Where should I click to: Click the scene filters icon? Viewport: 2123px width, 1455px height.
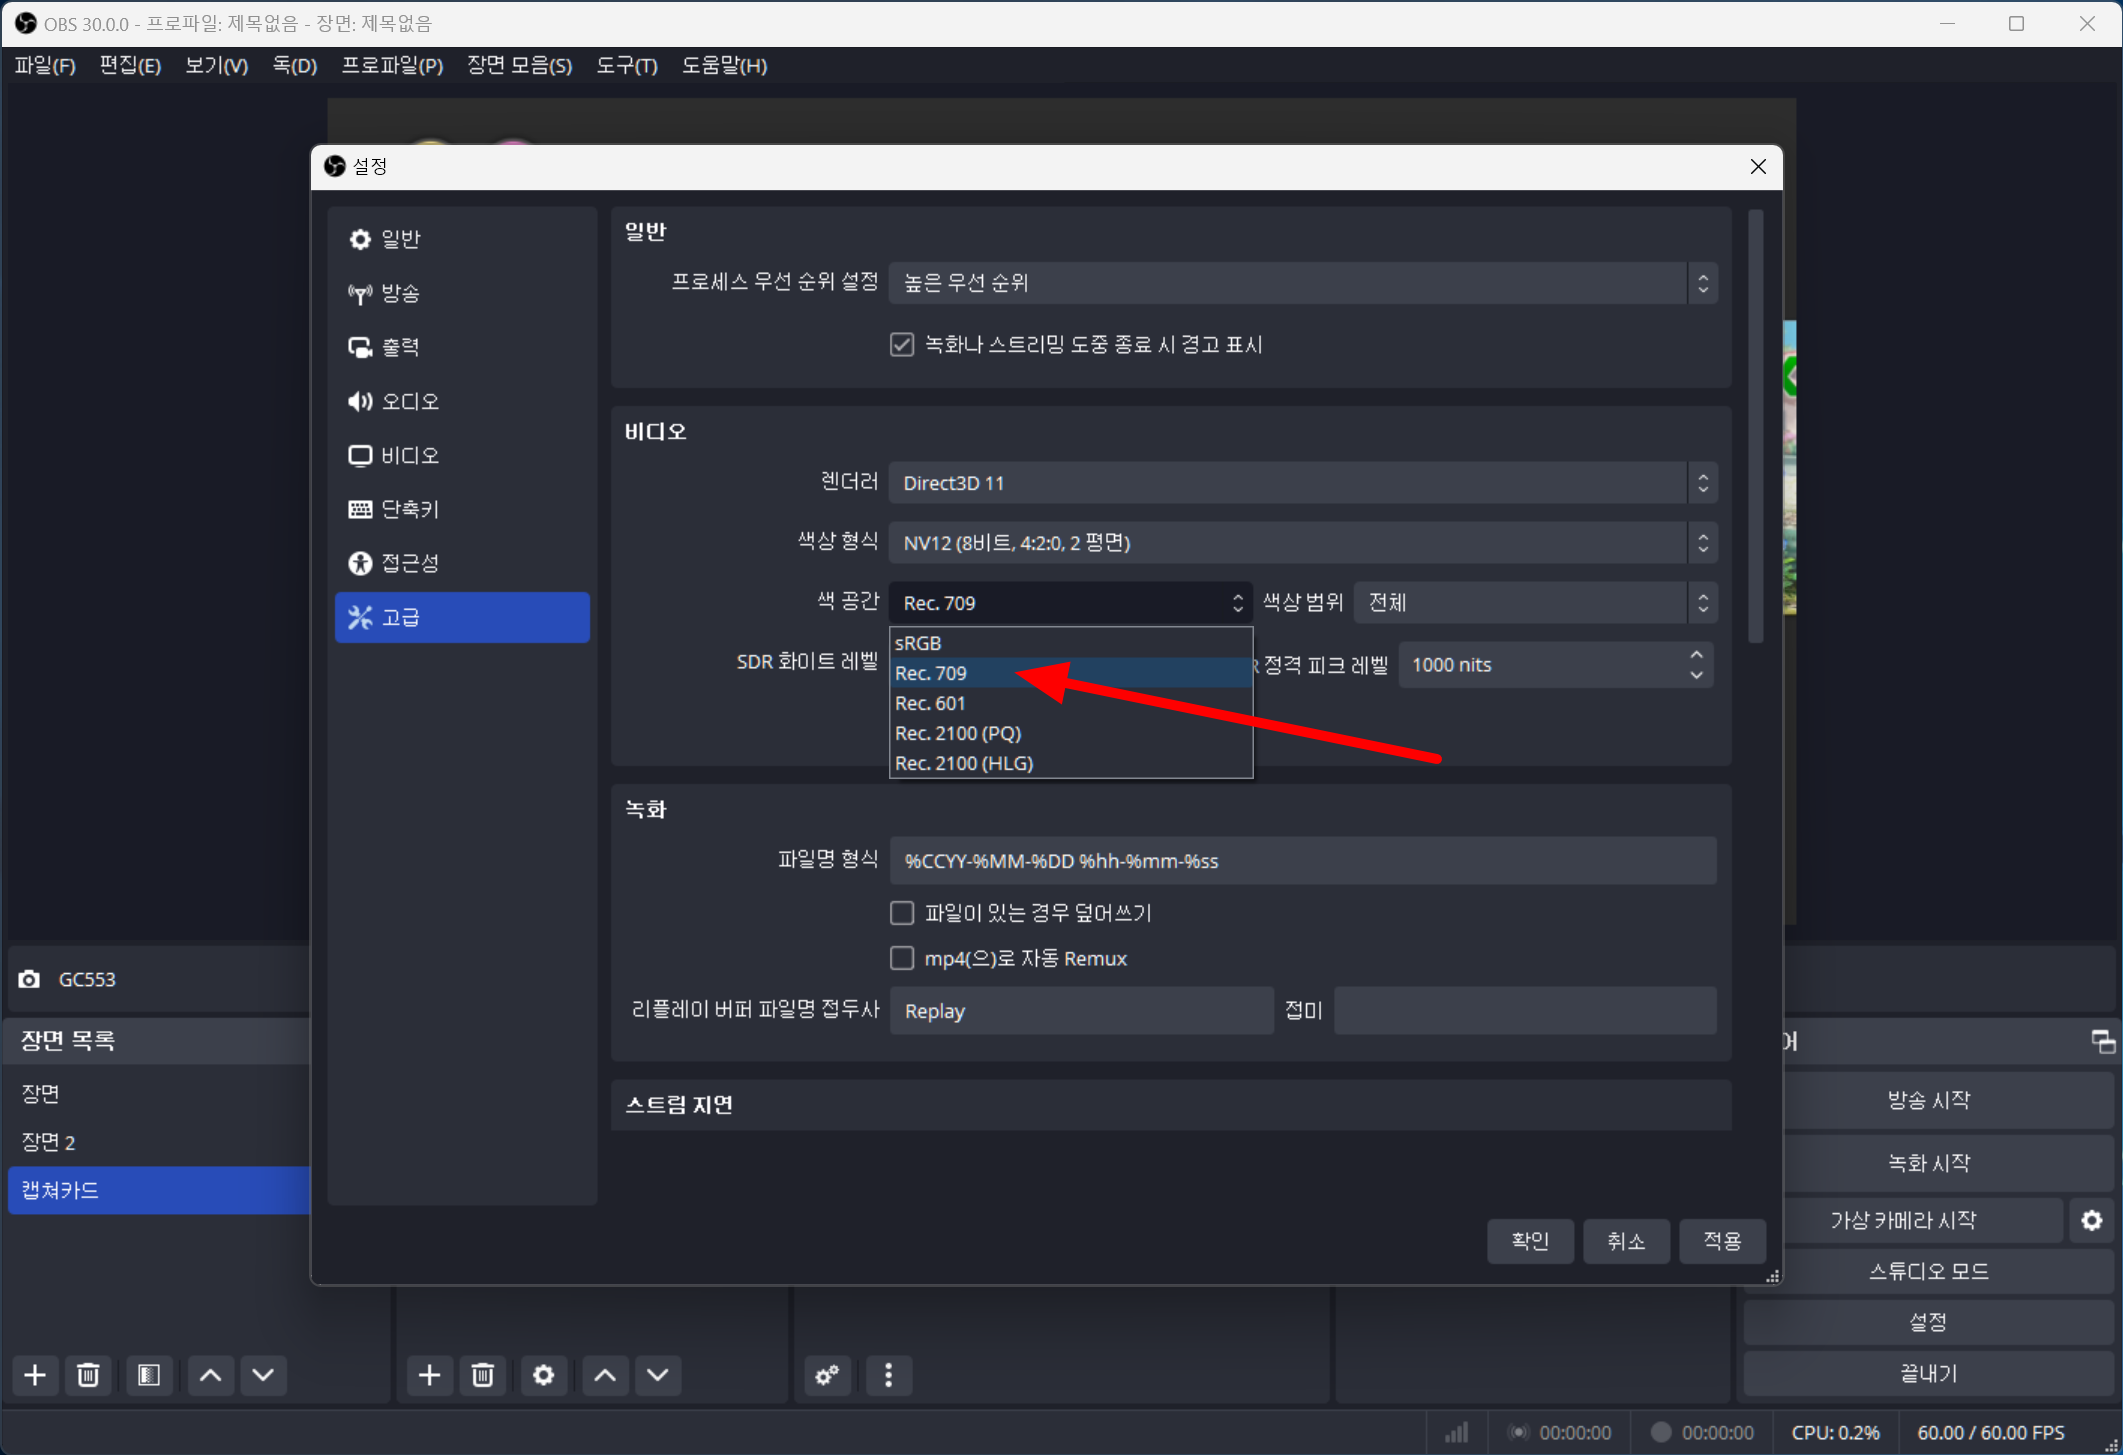point(149,1375)
